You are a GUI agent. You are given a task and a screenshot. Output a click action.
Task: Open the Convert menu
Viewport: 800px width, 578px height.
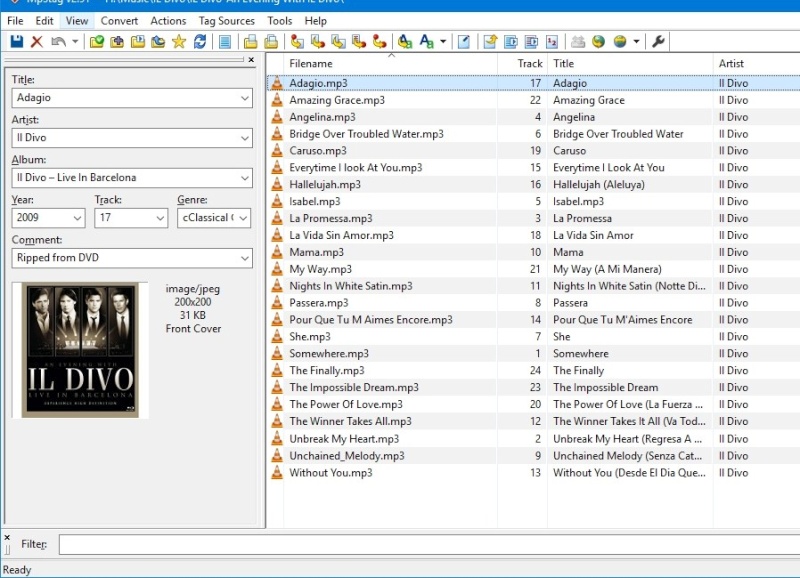click(119, 21)
